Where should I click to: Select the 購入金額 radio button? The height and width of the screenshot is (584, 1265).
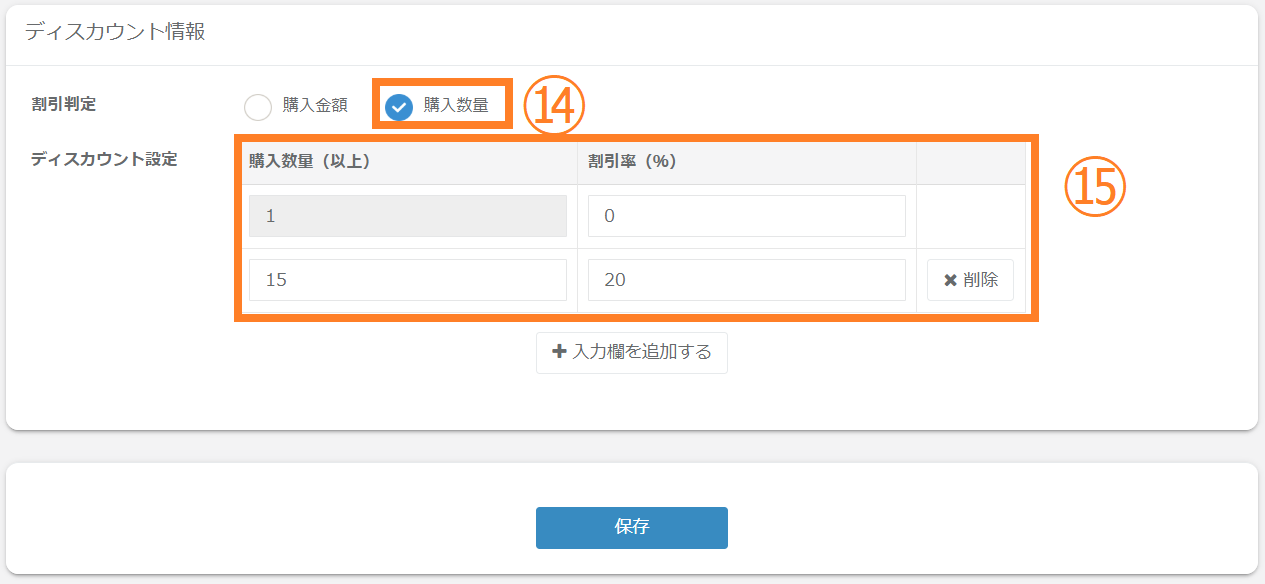click(258, 107)
